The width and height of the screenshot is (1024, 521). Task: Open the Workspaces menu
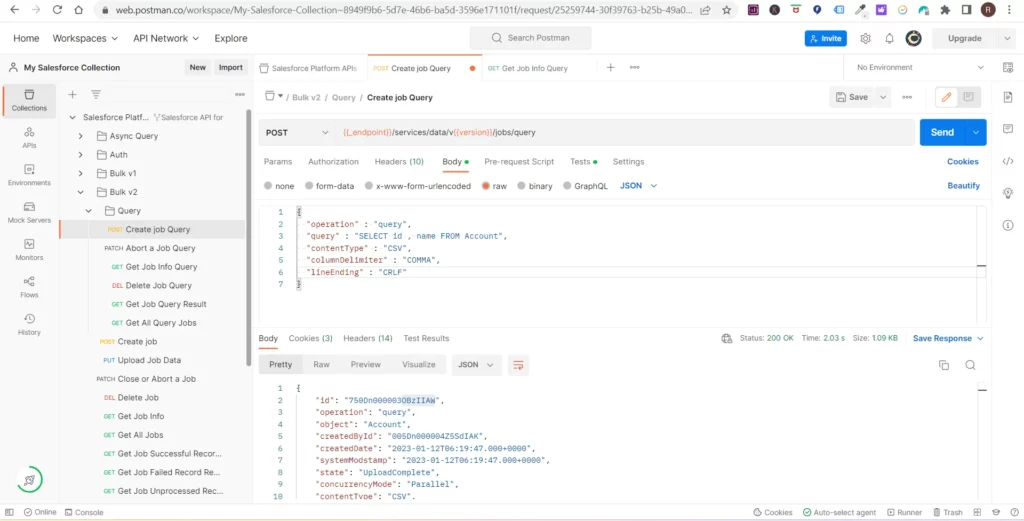tap(85, 39)
